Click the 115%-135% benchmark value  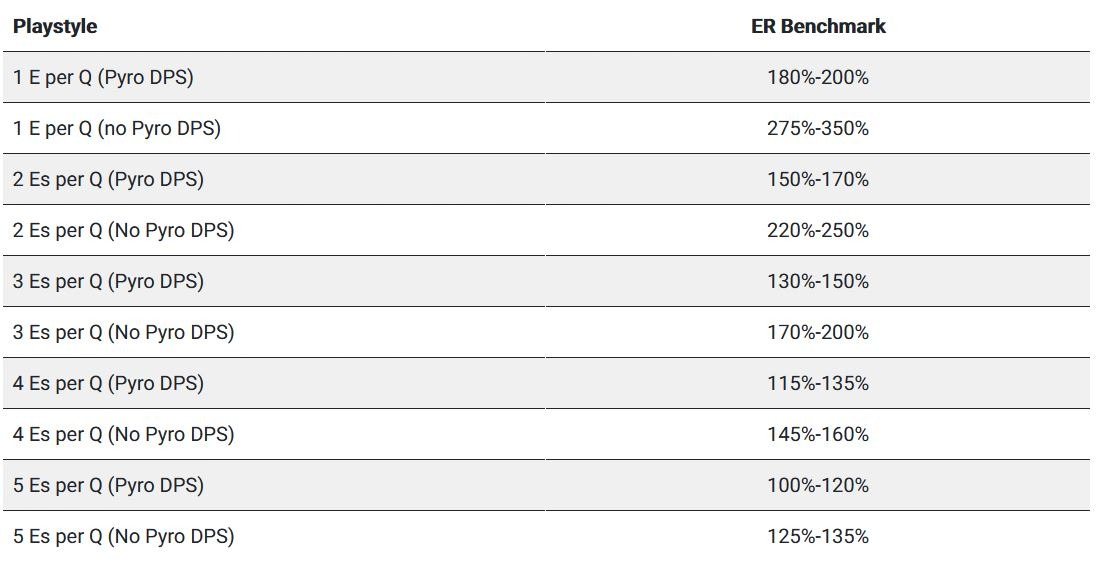point(818,383)
